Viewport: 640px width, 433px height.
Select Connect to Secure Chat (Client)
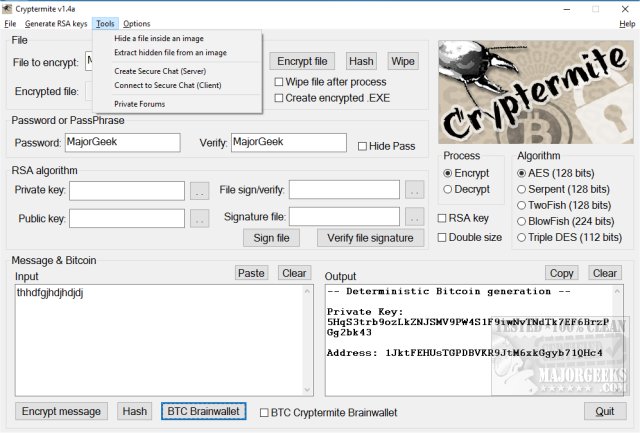[177, 85]
